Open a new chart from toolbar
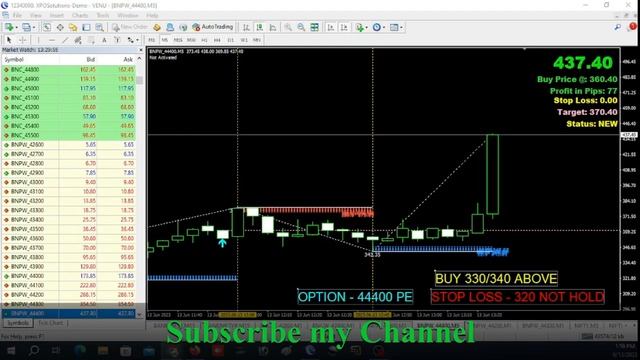Viewport: 640px width, 360px height. click(8, 27)
